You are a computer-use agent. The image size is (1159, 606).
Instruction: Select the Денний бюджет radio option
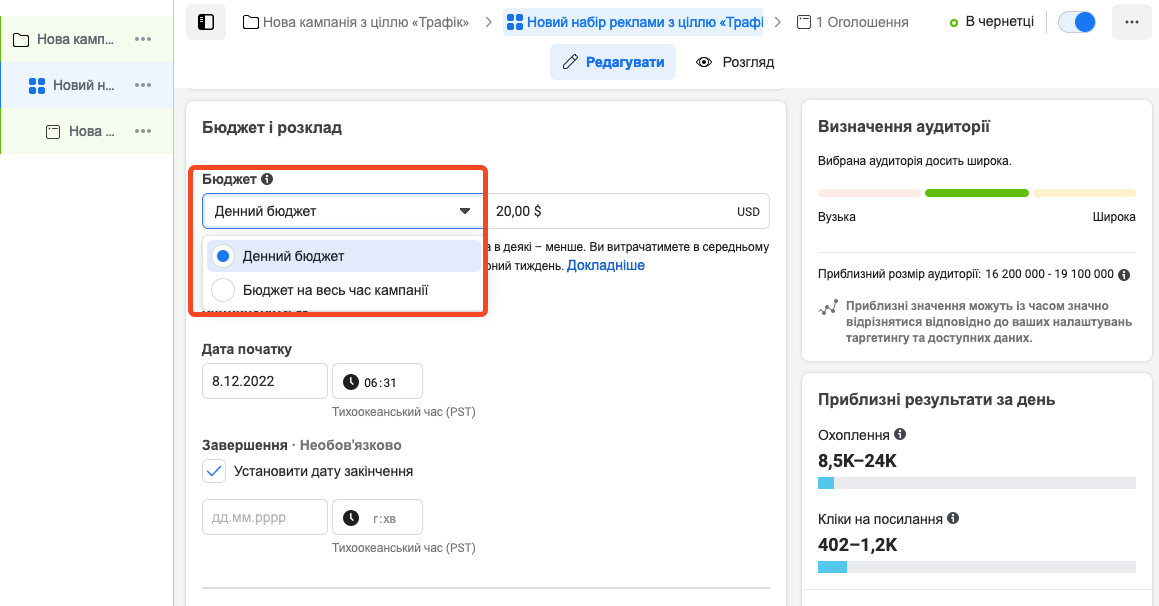tap(223, 256)
